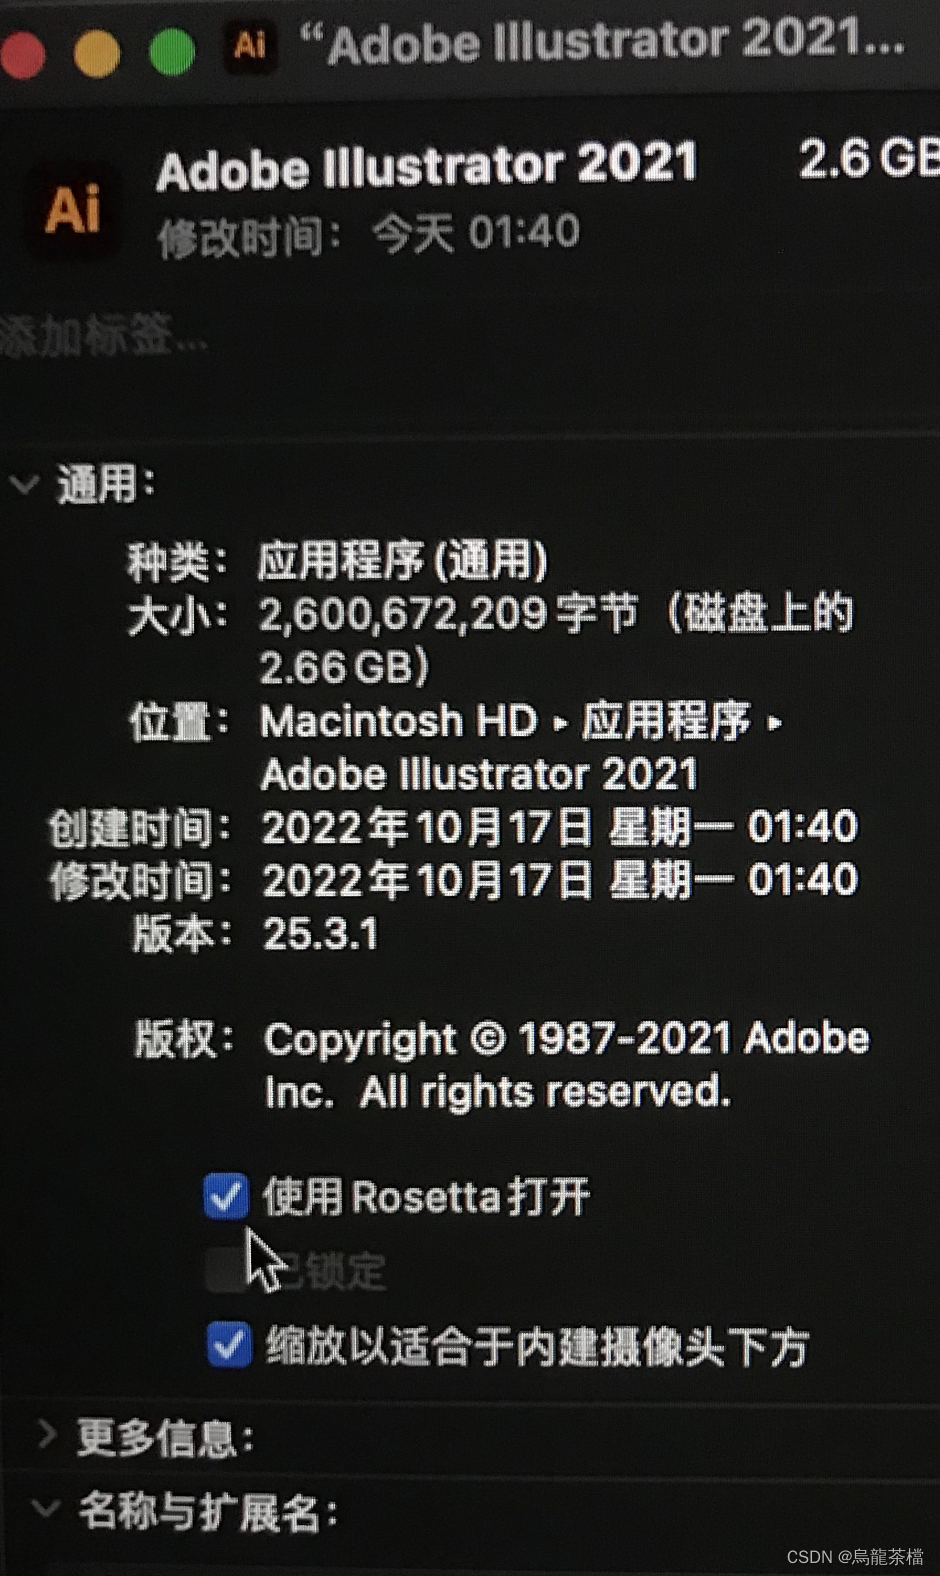940x1576 pixels.
Task: Click the green zoom window button
Action: 172,50
